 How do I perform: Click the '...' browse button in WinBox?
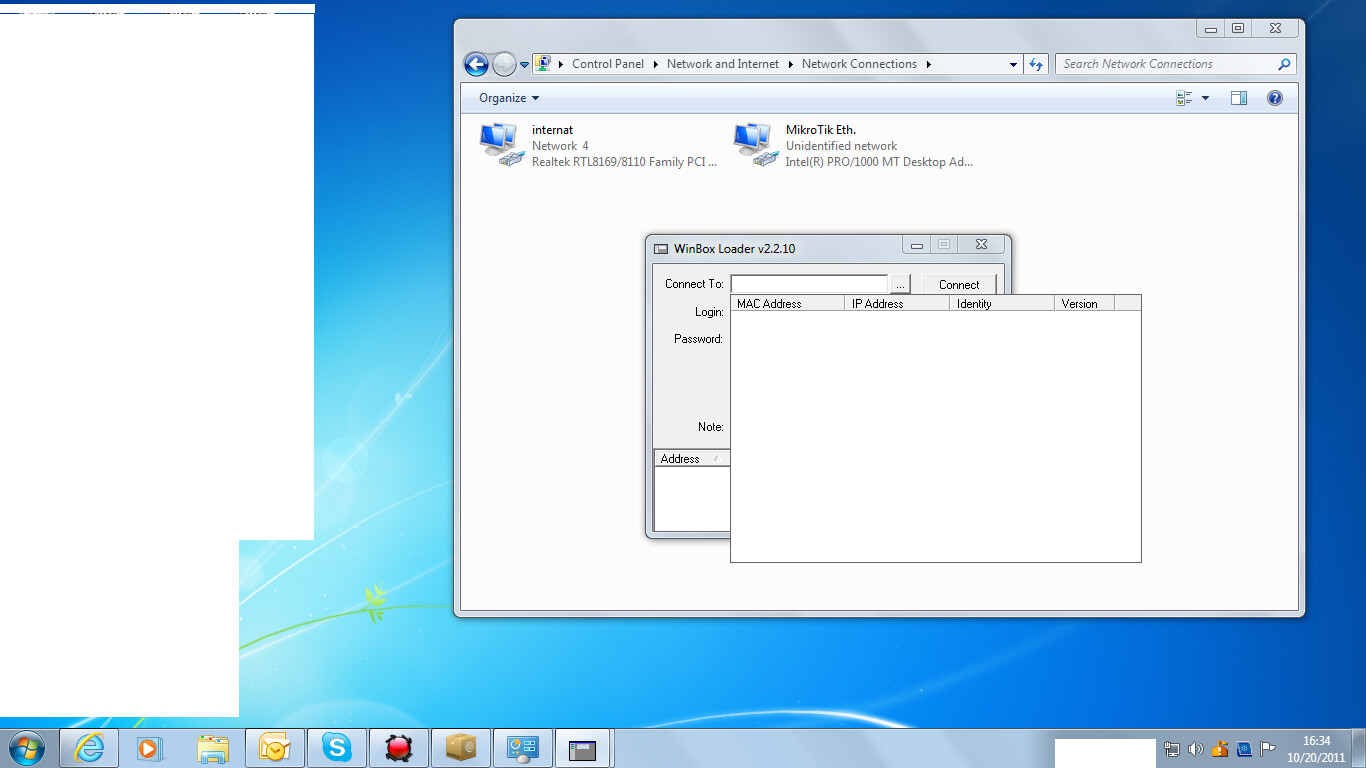coord(901,284)
